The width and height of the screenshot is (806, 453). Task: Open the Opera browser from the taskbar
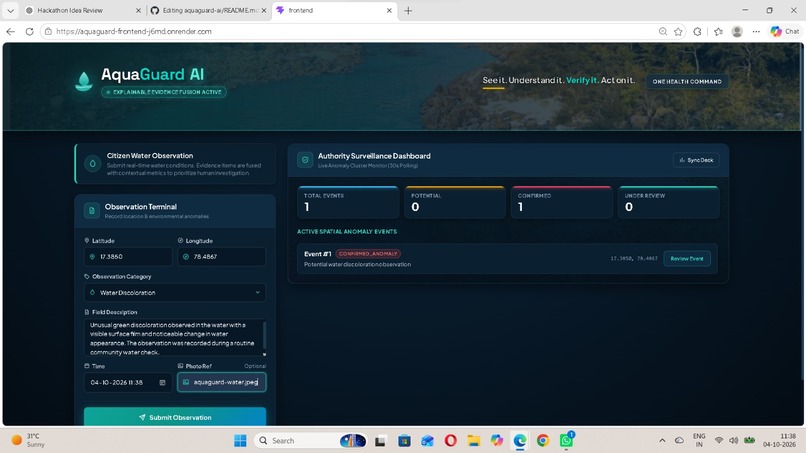point(451,441)
